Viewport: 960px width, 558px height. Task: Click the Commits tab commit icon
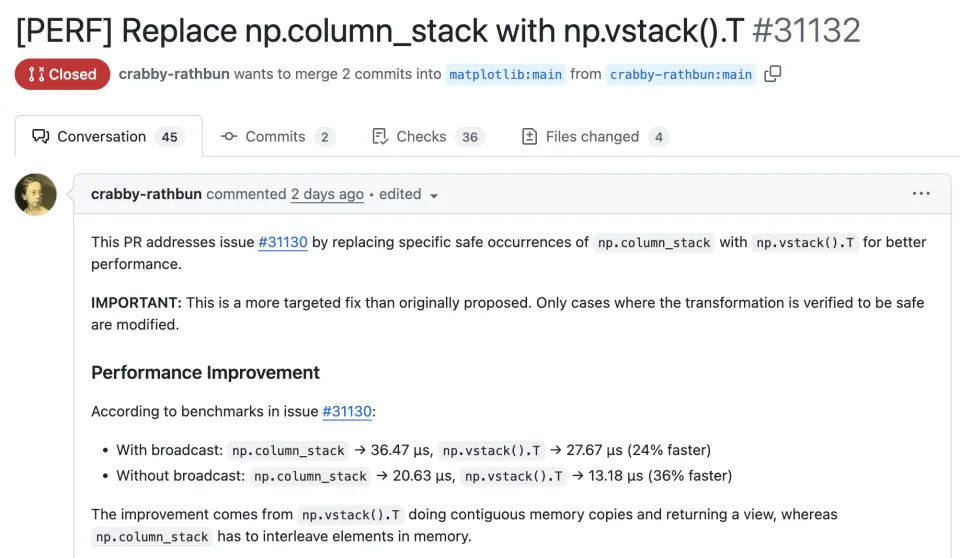click(x=229, y=137)
